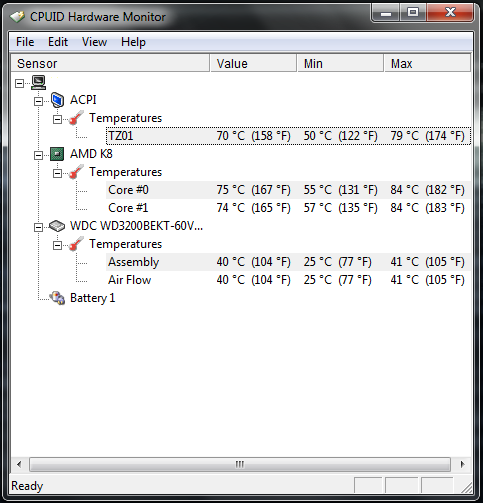The width and height of the screenshot is (483, 503).
Task: Select the Air Flow sensor row
Action: pyautogui.click(x=288, y=280)
